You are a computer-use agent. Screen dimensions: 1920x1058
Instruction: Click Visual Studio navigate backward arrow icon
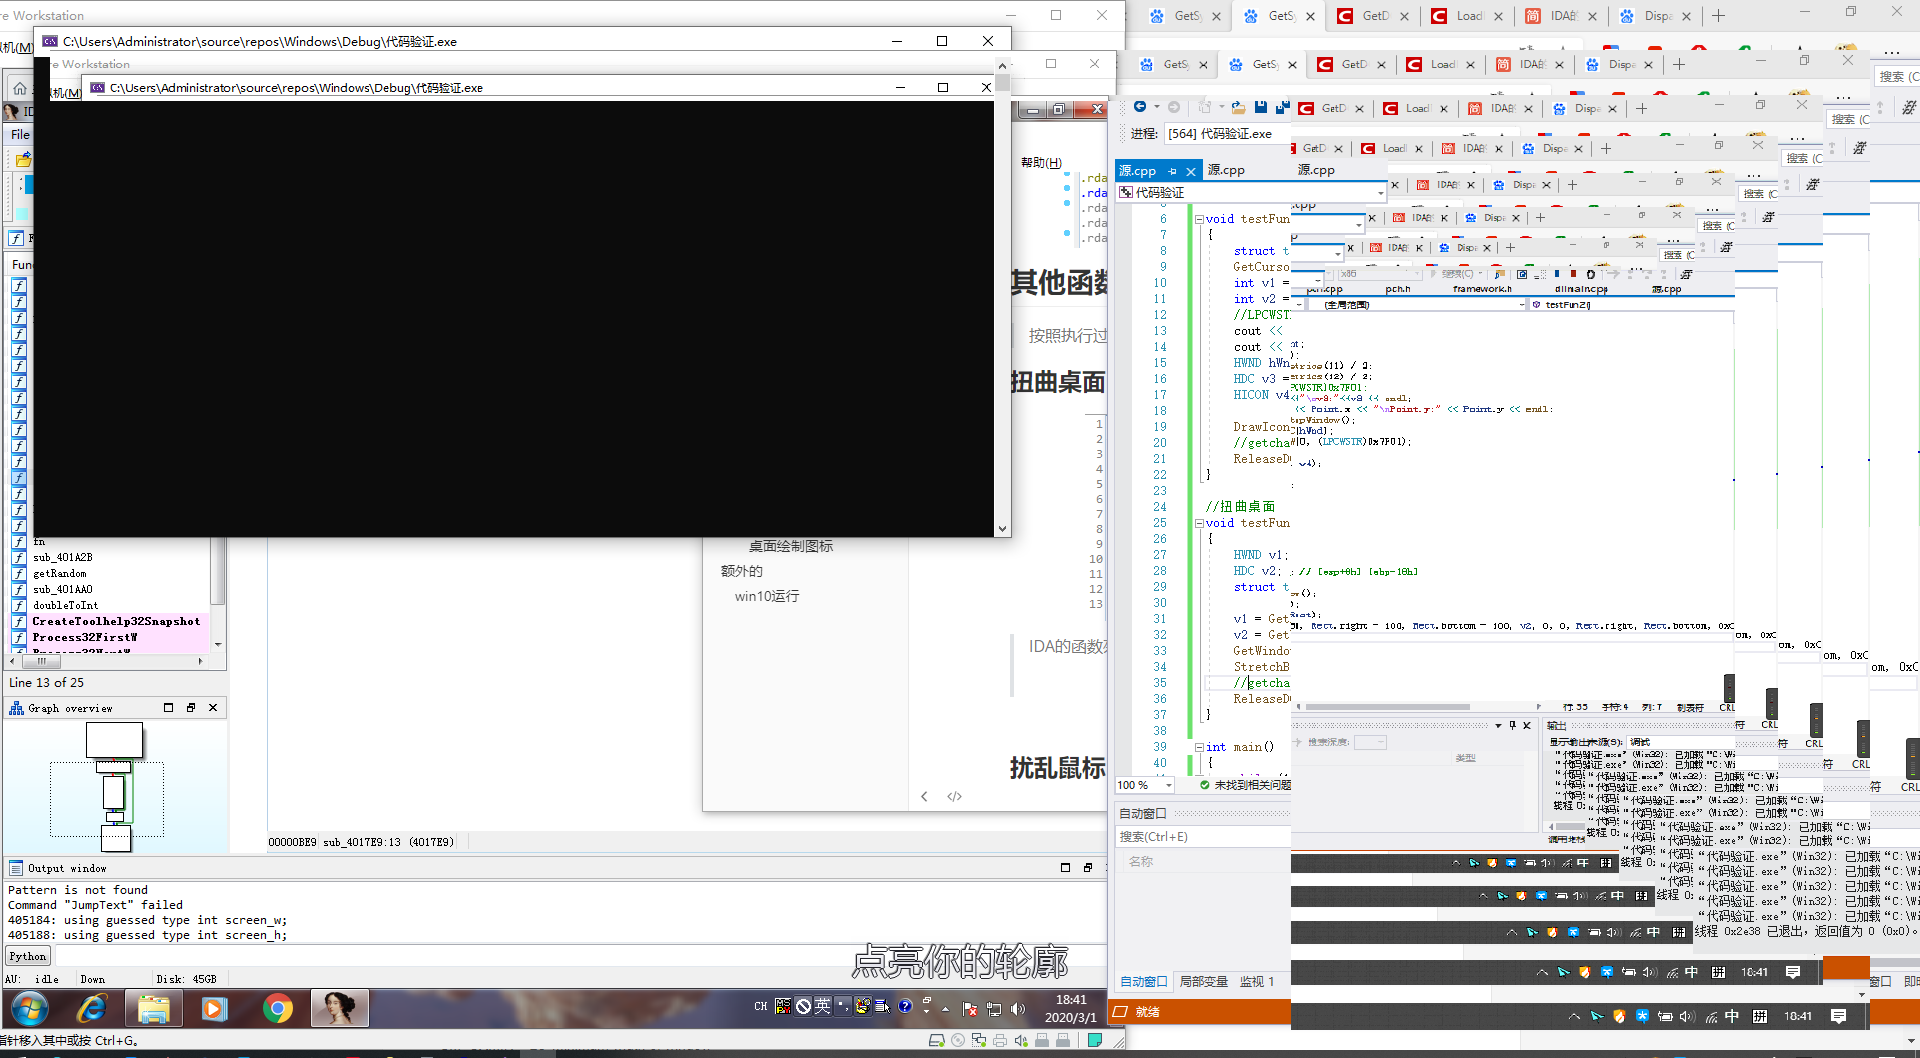pos(1139,107)
